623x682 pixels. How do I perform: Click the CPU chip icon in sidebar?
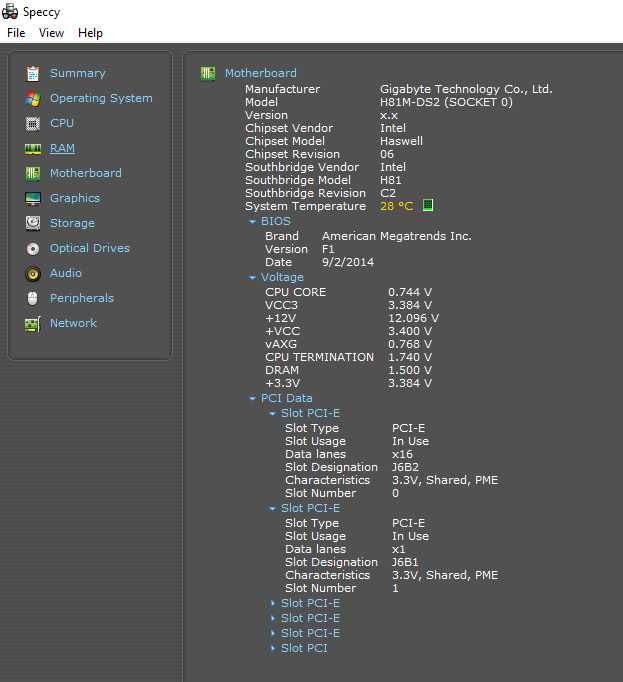pos(33,124)
